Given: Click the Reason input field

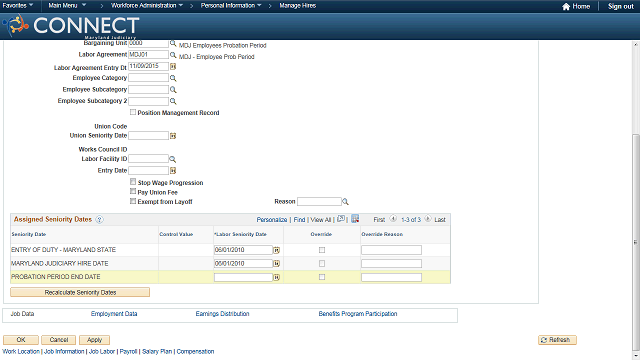Looking at the screenshot, I should pos(319,202).
